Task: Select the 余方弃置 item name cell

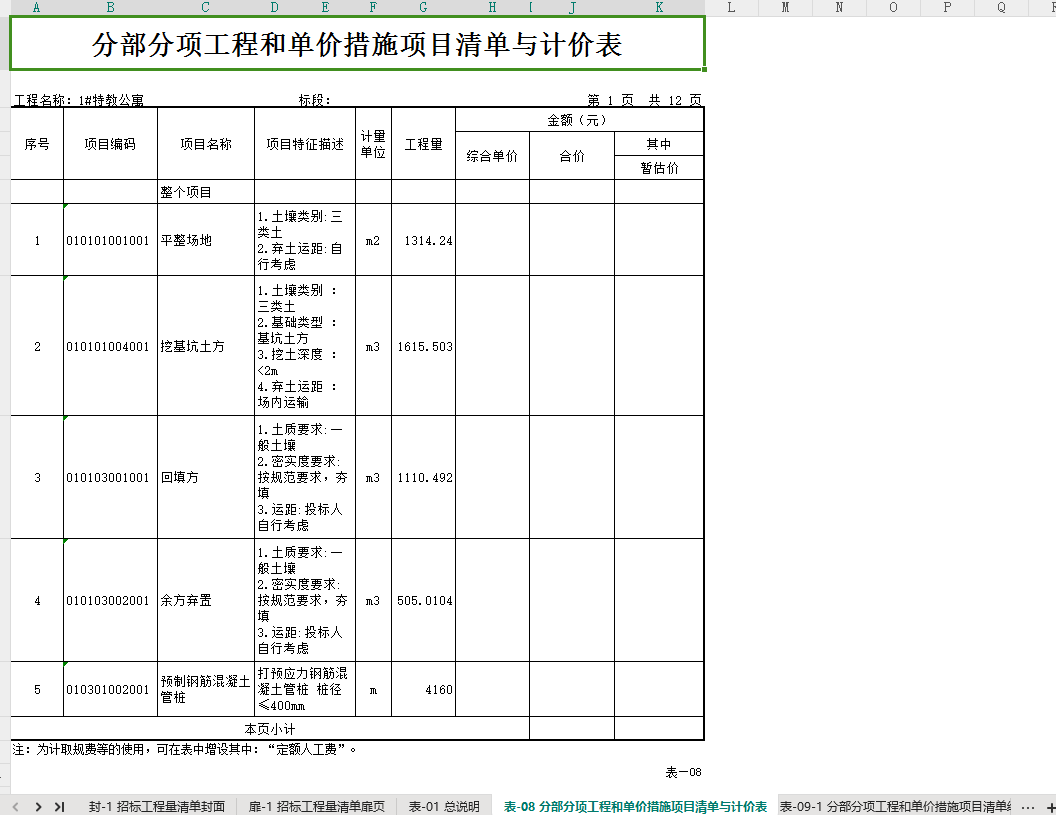Action: coord(206,600)
